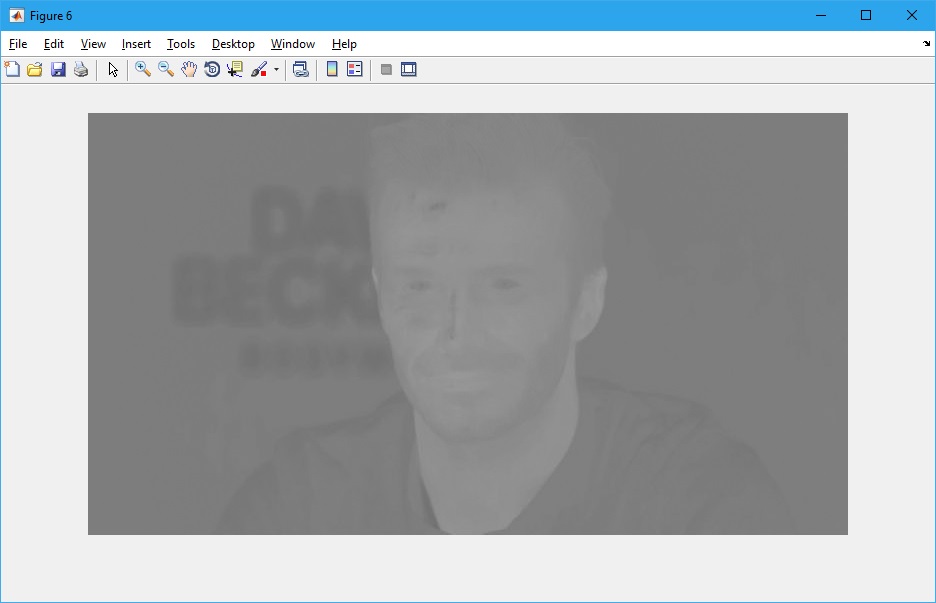936x603 pixels.
Task: Expand the Brush tool color dropdown arrow
Action: (276, 70)
